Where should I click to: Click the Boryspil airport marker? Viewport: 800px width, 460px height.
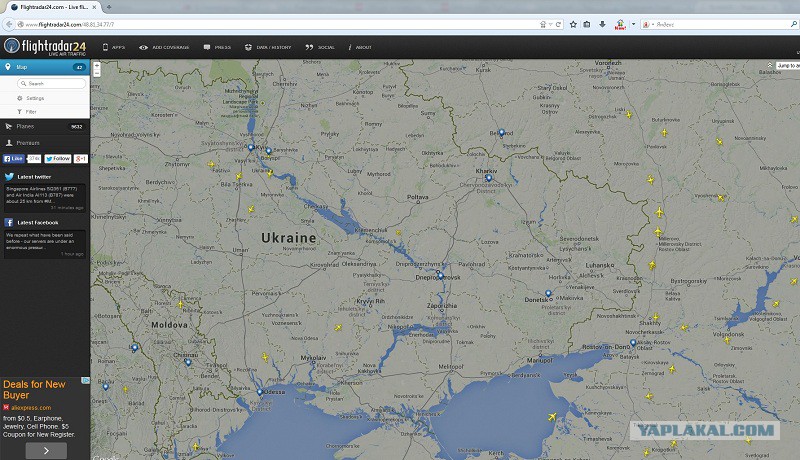pos(269,151)
